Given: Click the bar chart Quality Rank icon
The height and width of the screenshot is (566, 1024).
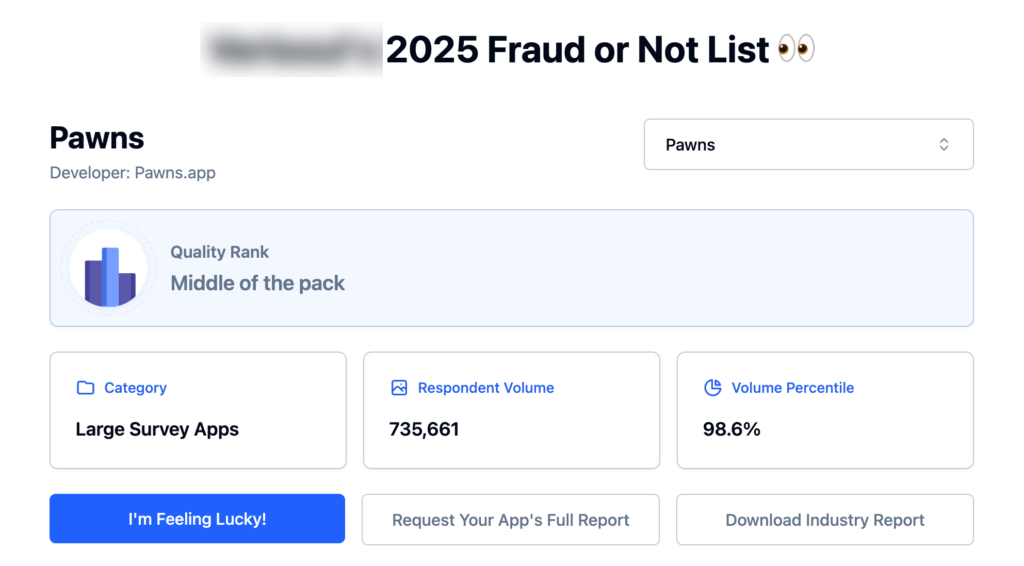Looking at the screenshot, I should 109,268.
